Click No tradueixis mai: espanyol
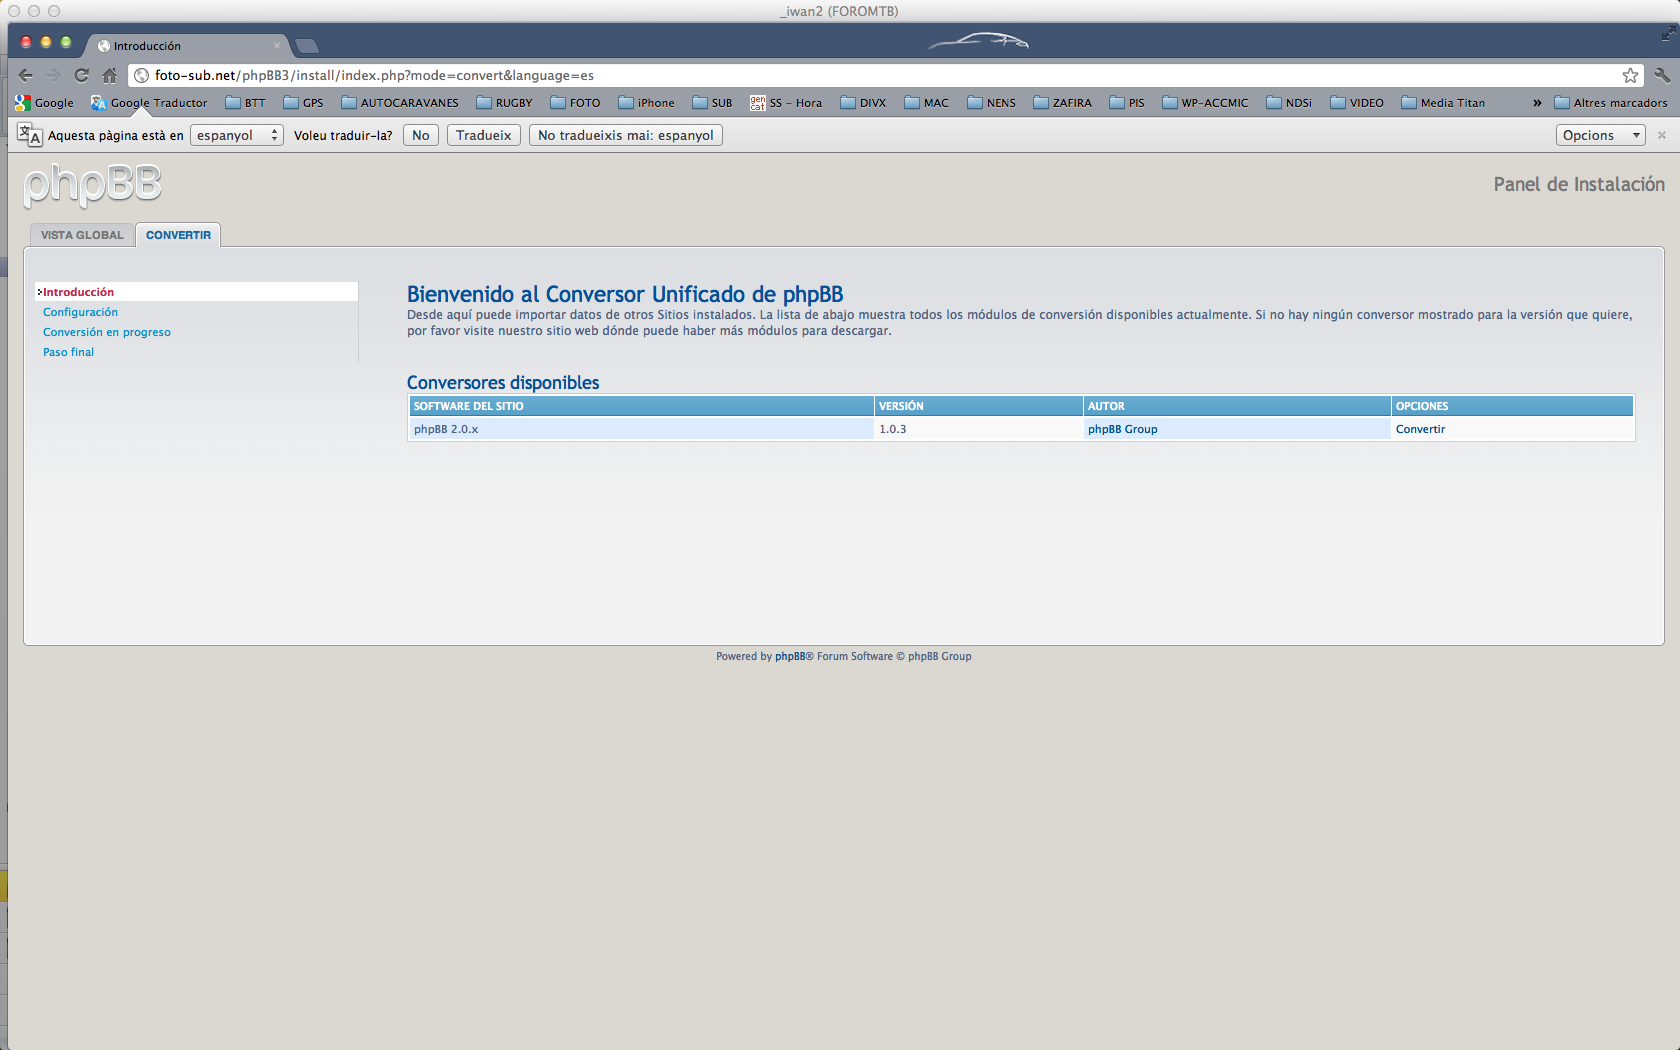The image size is (1680, 1050). pos(626,135)
